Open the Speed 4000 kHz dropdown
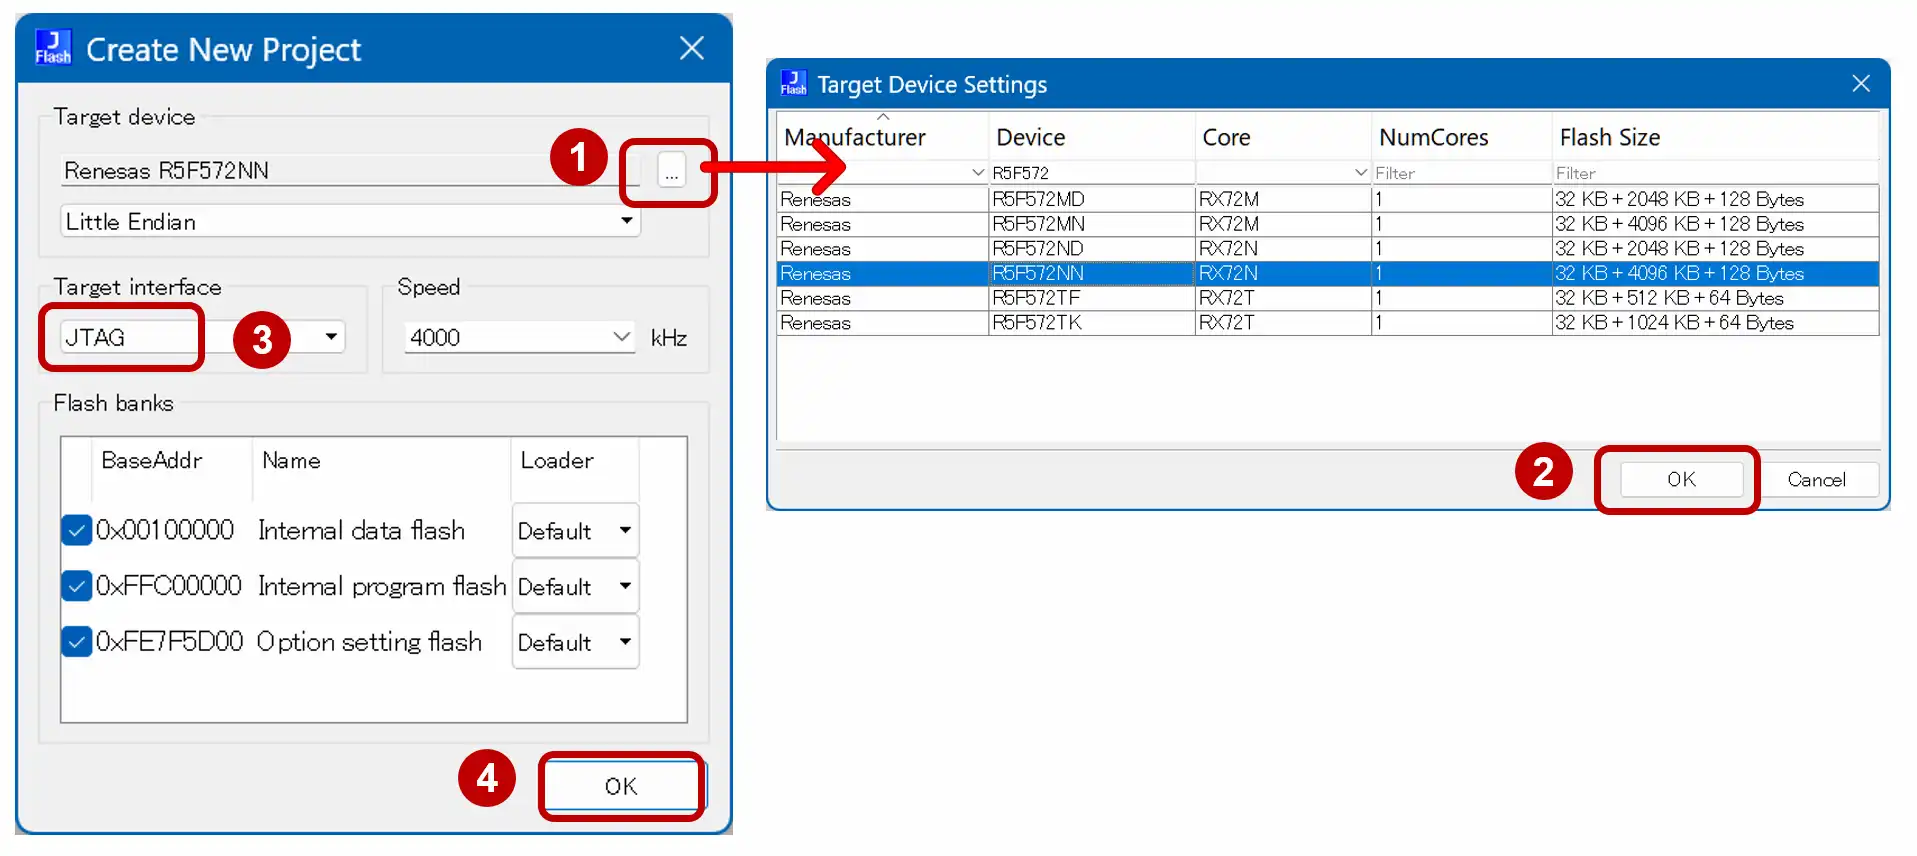This screenshot has width=1917, height=856. click(x=621, y=337)
